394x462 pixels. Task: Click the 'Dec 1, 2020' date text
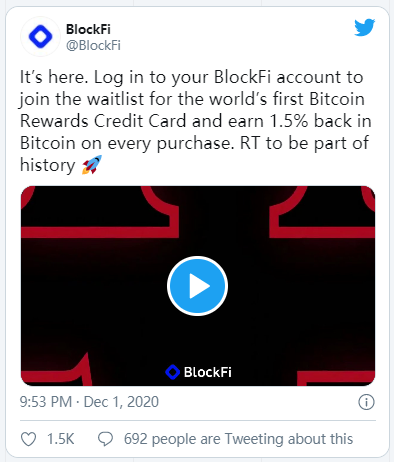pyautogui.click(x=121, y=402)
